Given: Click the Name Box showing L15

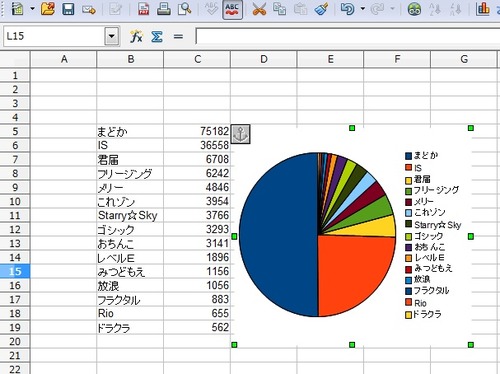Looking at the screenshot, I should pyautogui.click(x=53, y=36).
